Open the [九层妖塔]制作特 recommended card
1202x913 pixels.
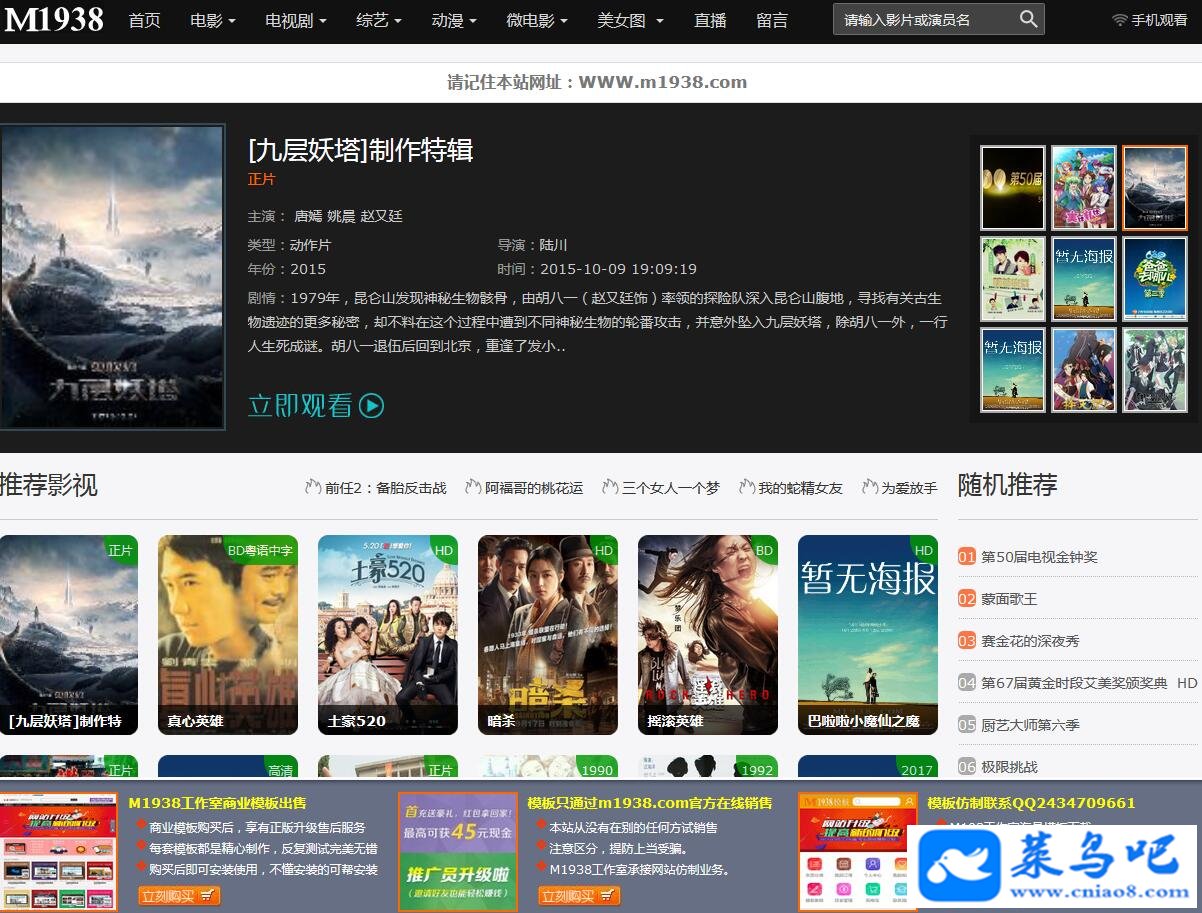69,635
